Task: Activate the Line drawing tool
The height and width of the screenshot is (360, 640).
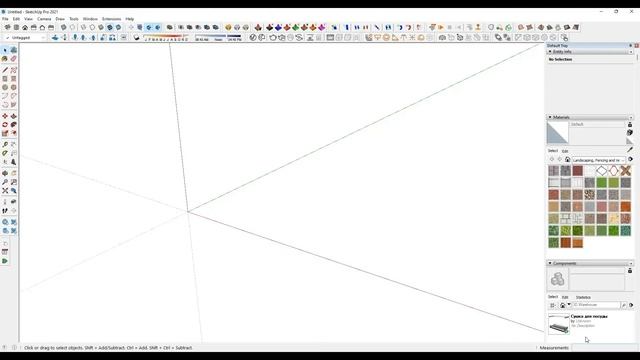Action: (5, 70)
